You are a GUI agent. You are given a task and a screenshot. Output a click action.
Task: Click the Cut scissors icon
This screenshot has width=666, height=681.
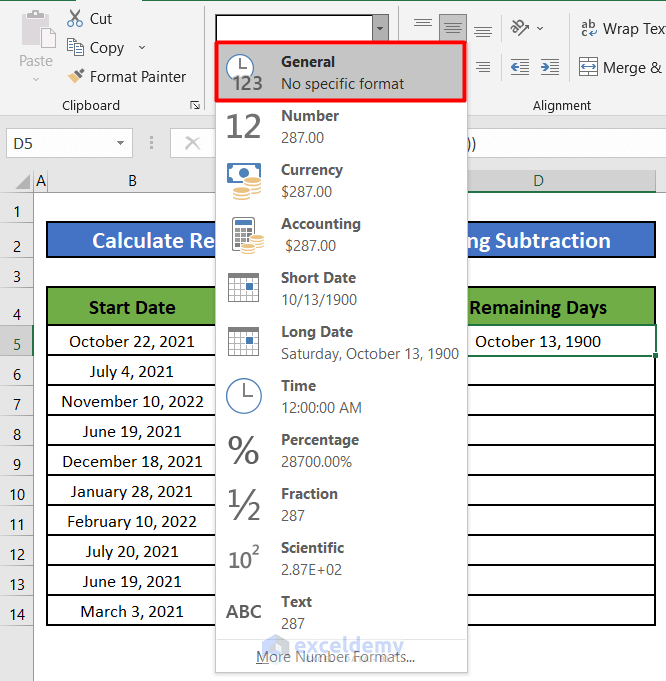75,19
